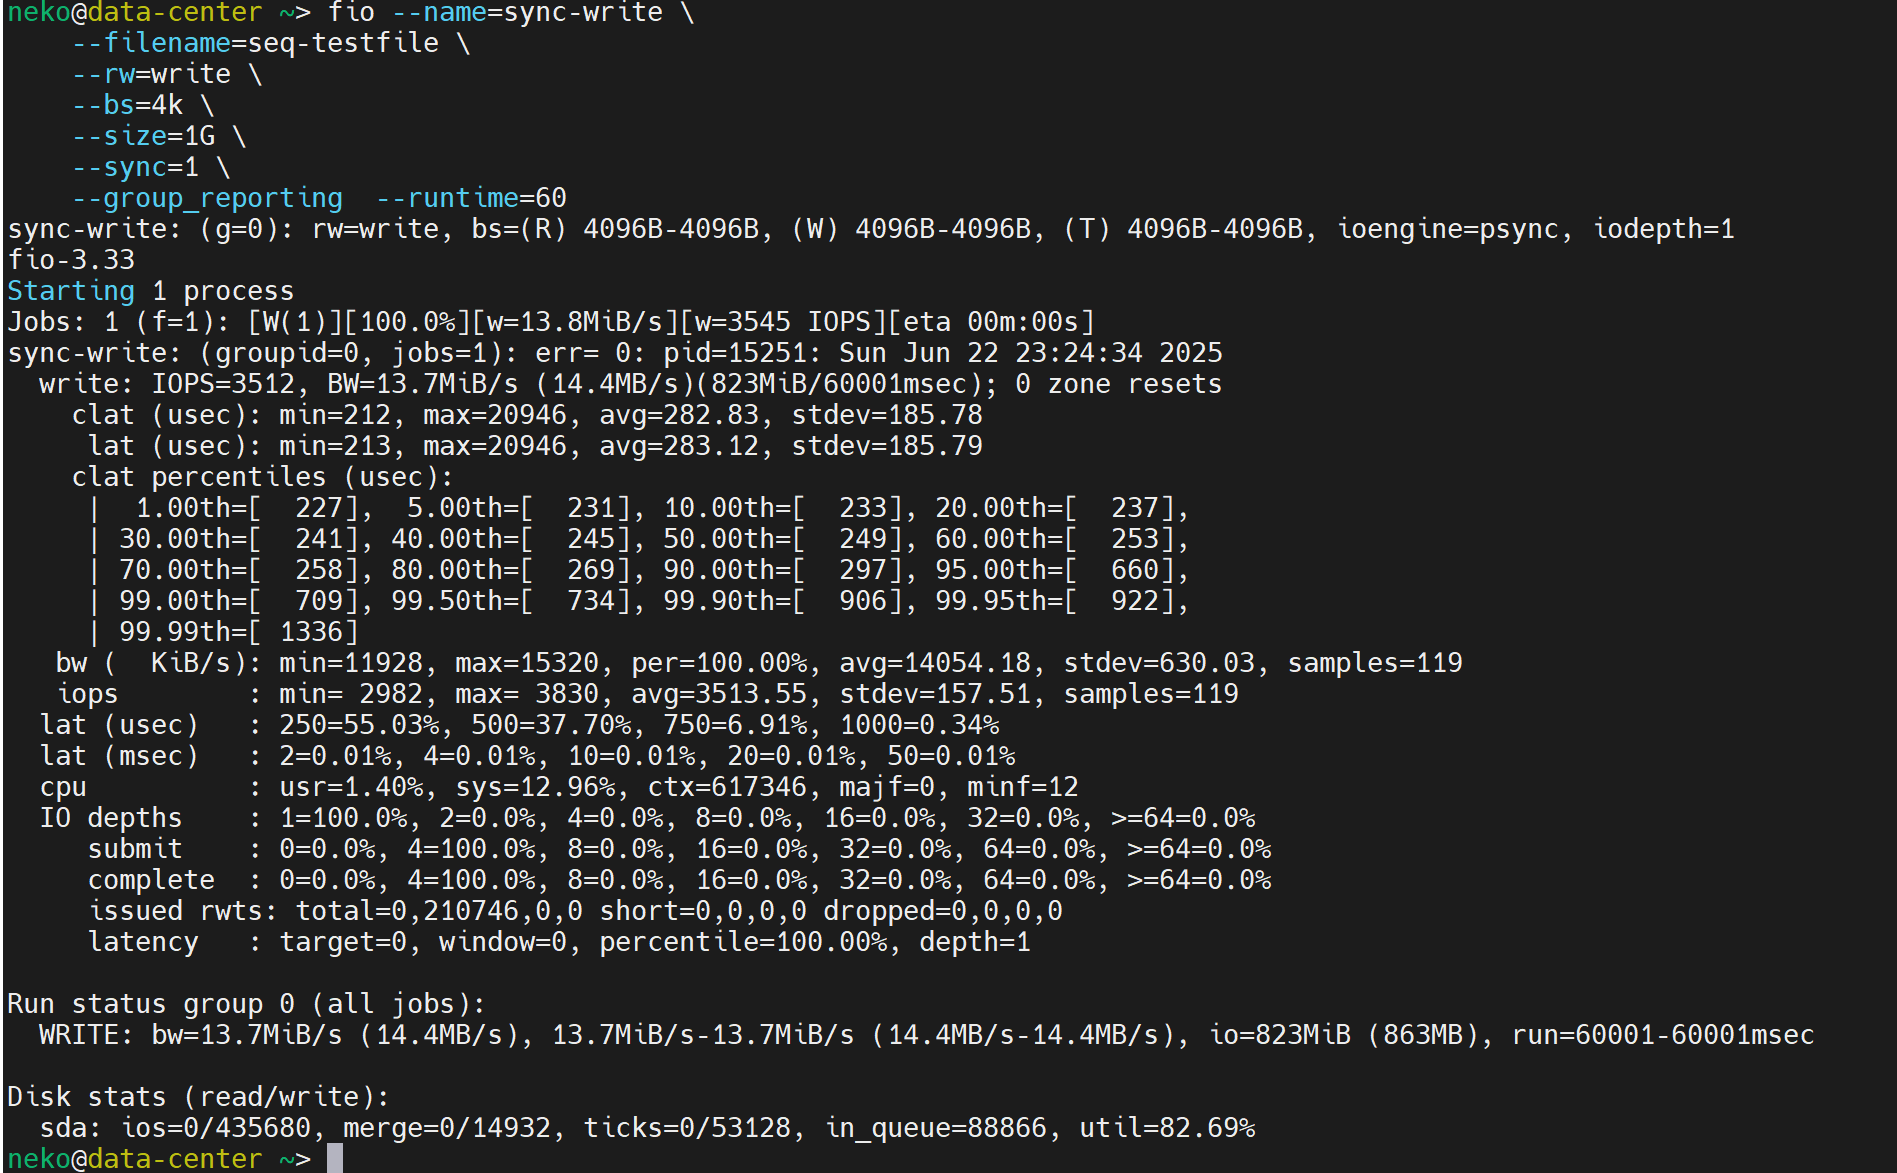Click the 'IO depths' label

tap(111, 818)
